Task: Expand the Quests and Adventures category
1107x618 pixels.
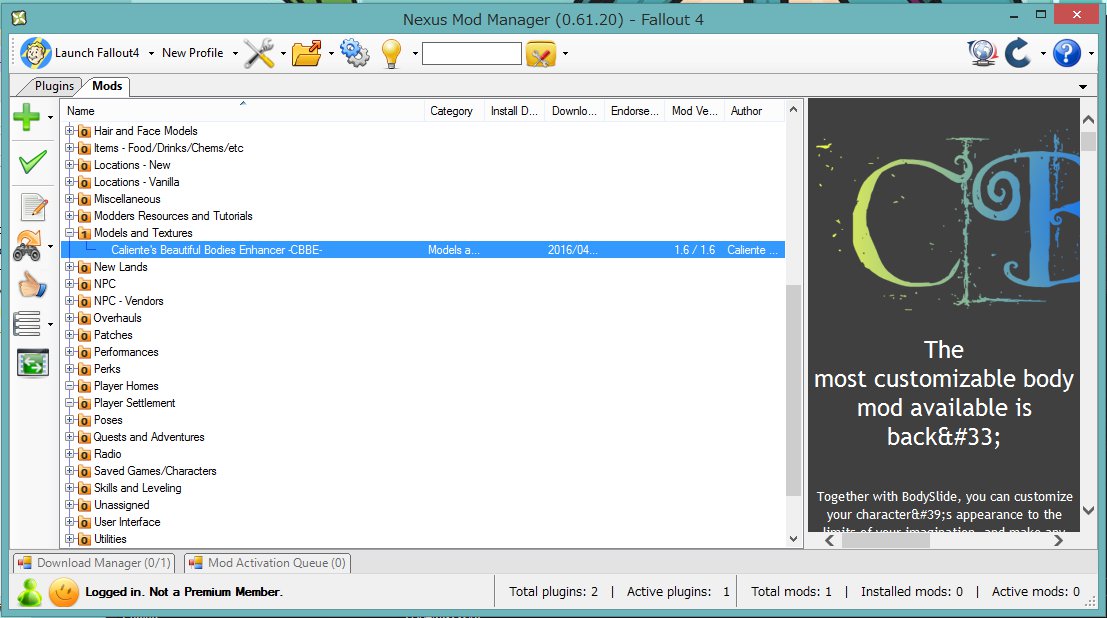Action: [69, 436]
